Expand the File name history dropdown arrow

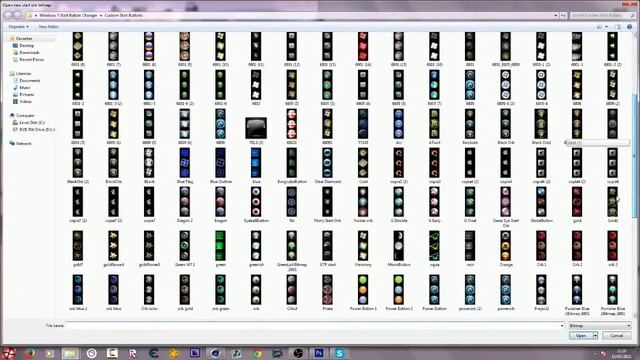coord(562,326)
